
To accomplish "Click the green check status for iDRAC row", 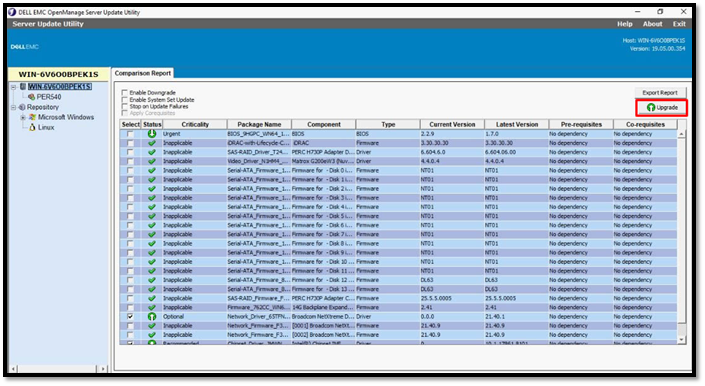I will coord(152,143).
